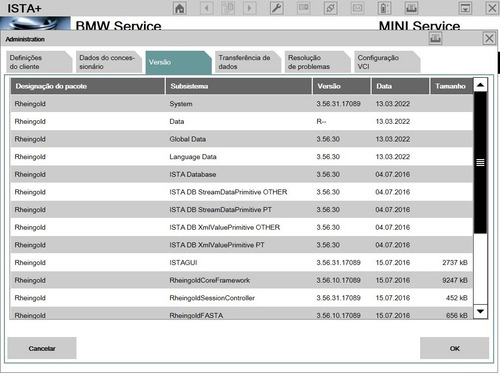500x376 pixels.
Task: Click the 452 kB size value
Action: click(x=457, y=298)
